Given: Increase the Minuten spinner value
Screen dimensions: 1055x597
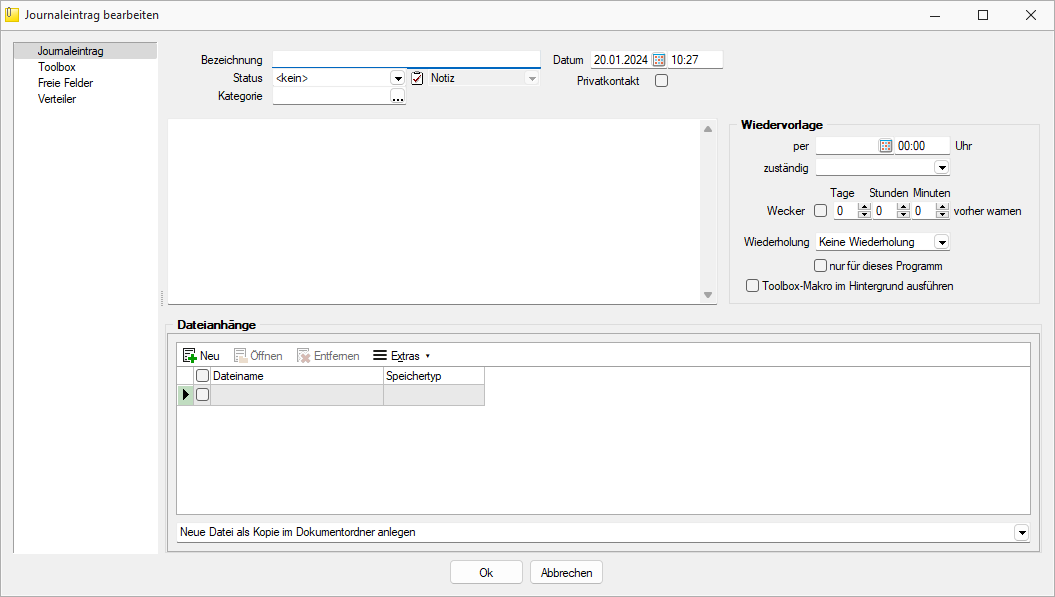Looking at the screenshot, I should [943, 207].
